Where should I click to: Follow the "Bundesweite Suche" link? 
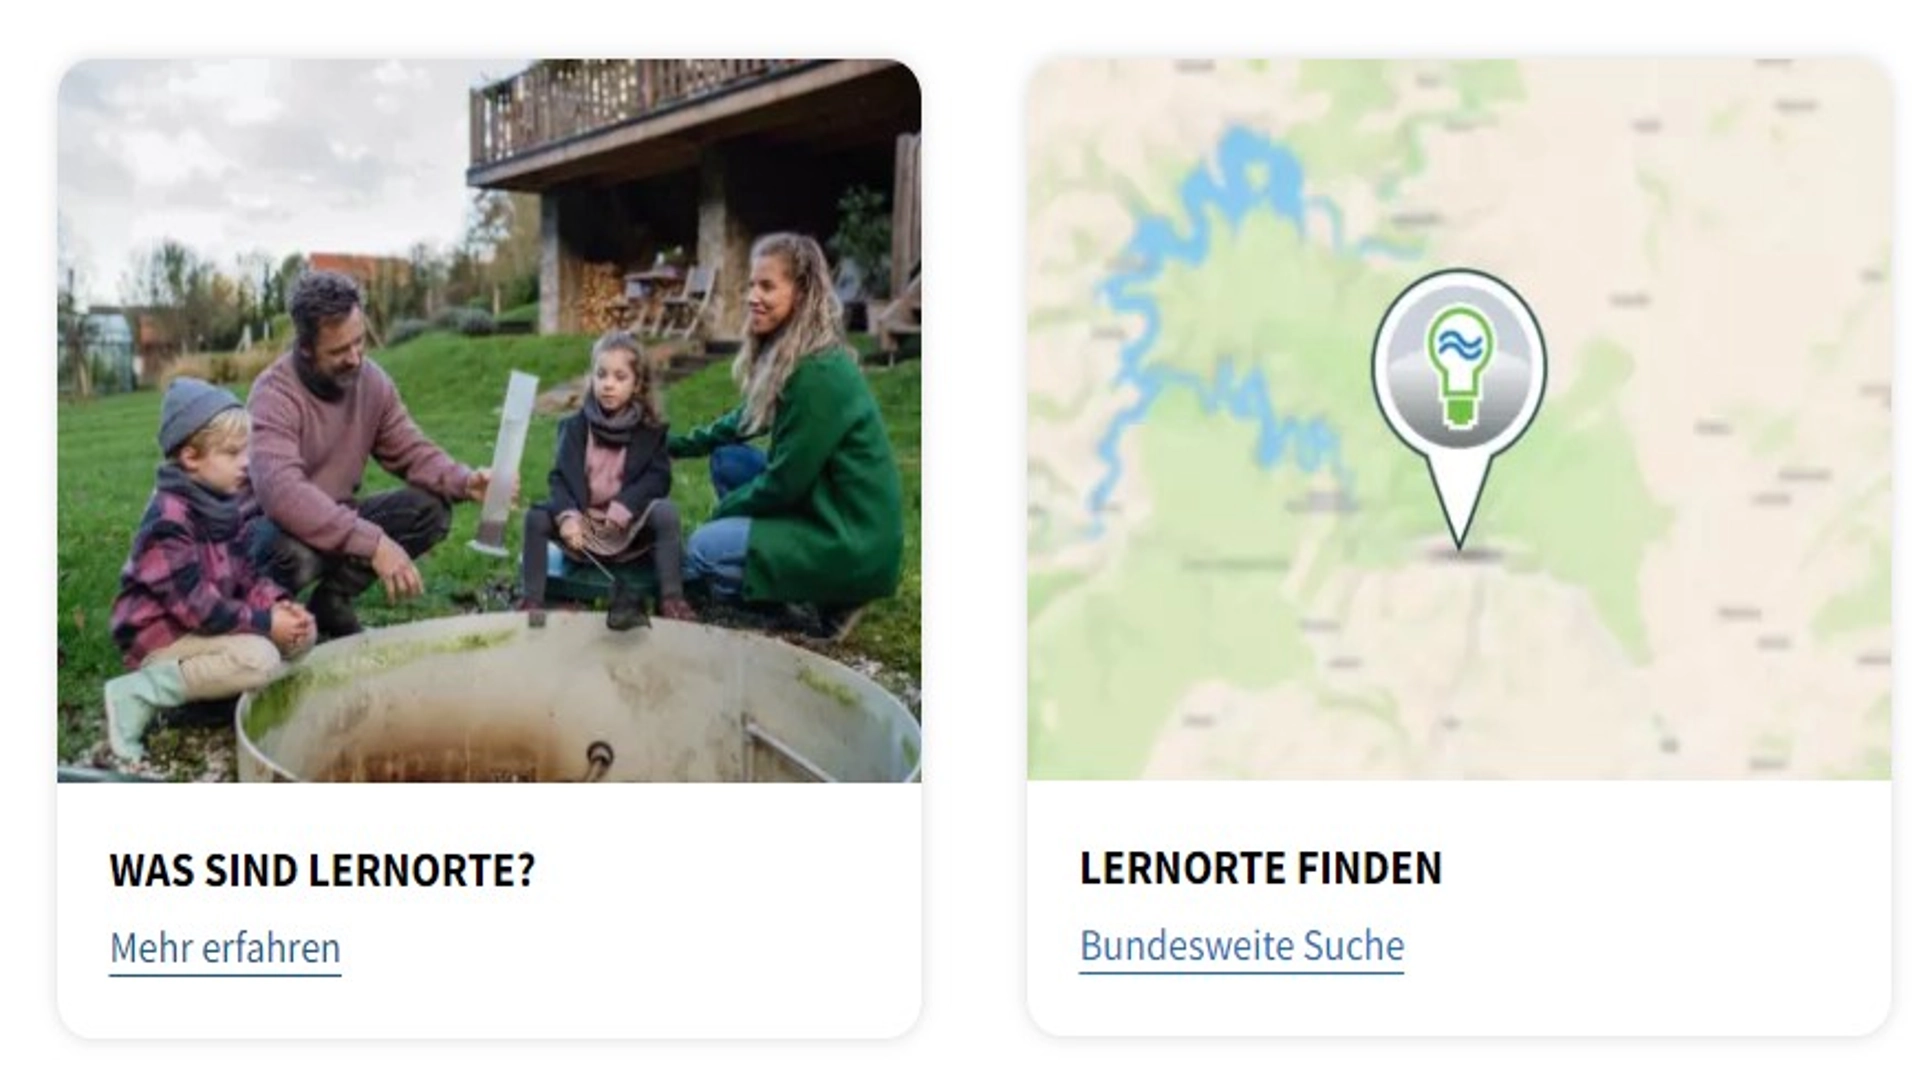pyautogui.click(x=1241, y=946)
